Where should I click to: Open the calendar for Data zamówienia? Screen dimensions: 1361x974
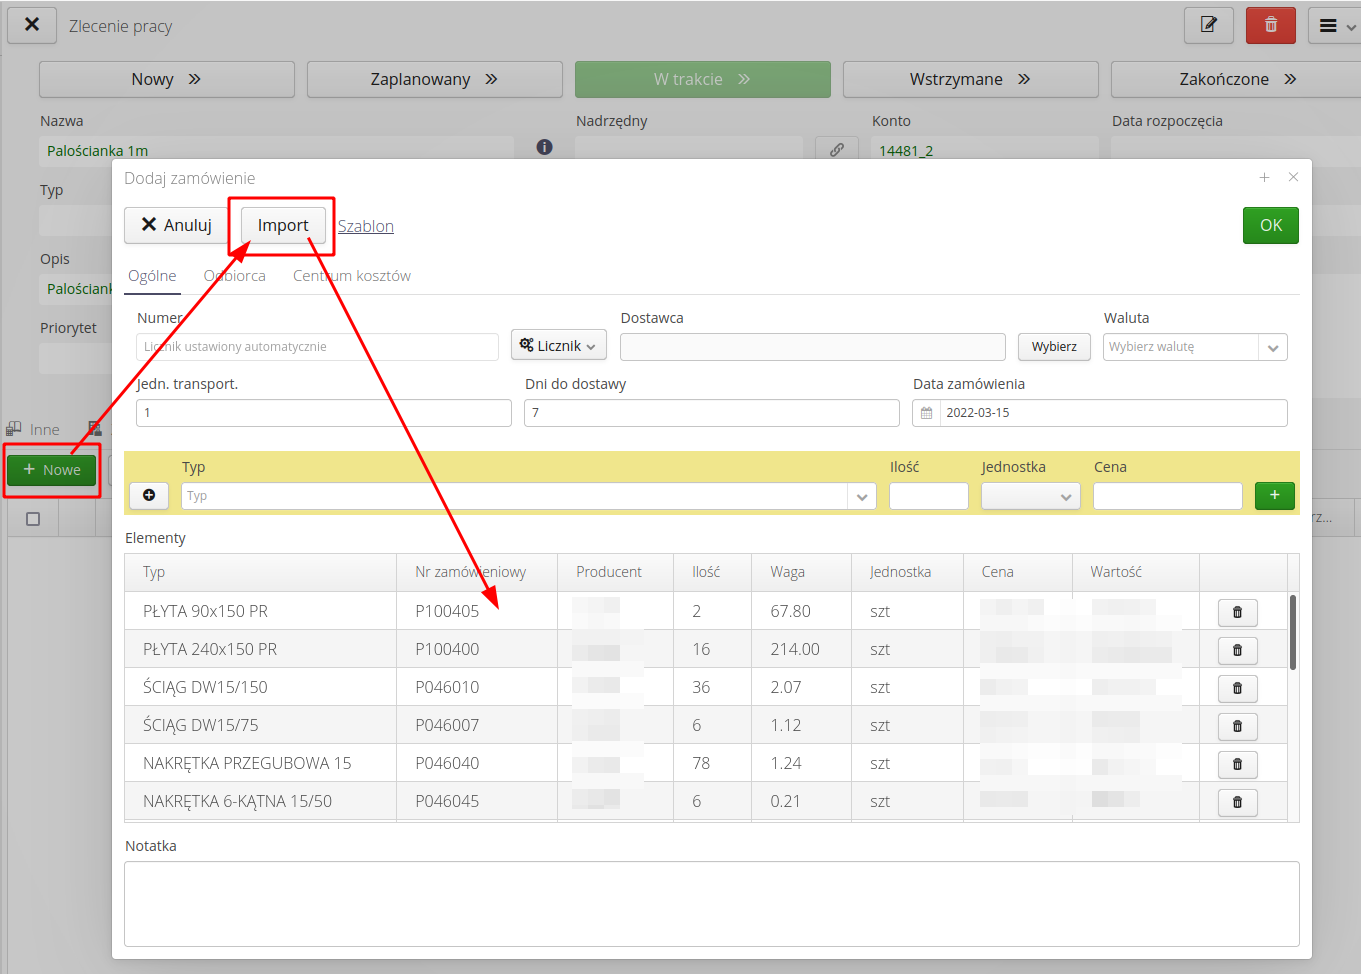click(925, 412)
